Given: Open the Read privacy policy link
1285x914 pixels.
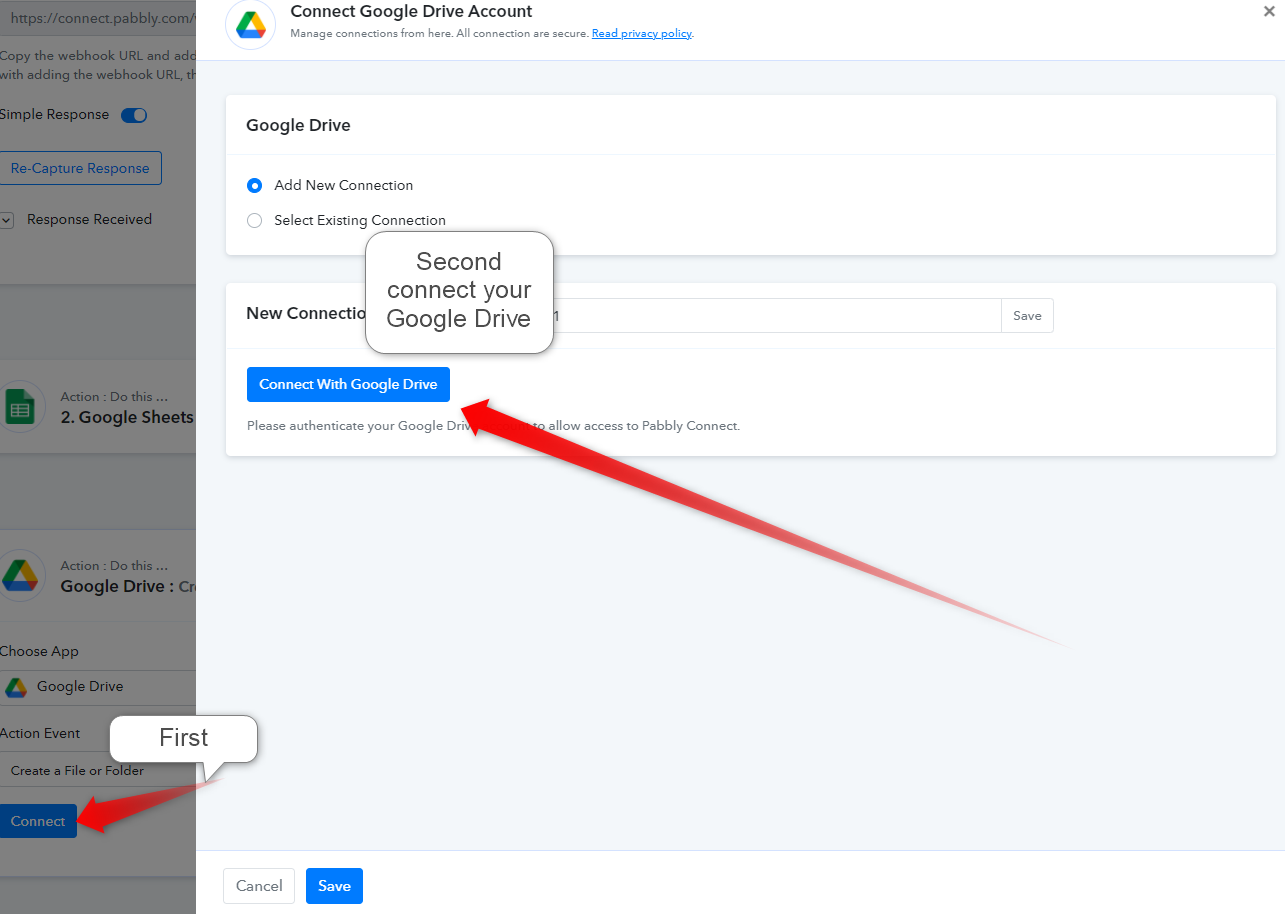Looking at the screenshot, I should pyautogui.click(x=641, y=34).
